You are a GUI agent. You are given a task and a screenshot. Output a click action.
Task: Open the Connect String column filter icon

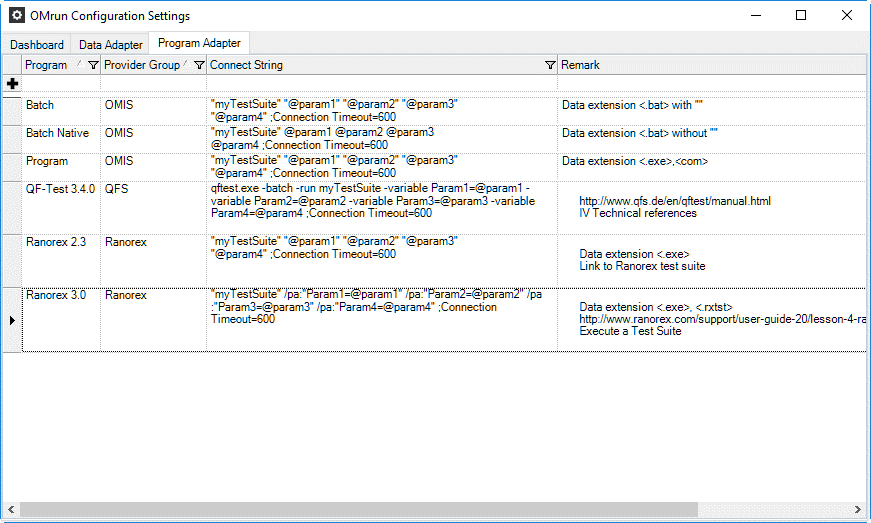tap(550, 65)
